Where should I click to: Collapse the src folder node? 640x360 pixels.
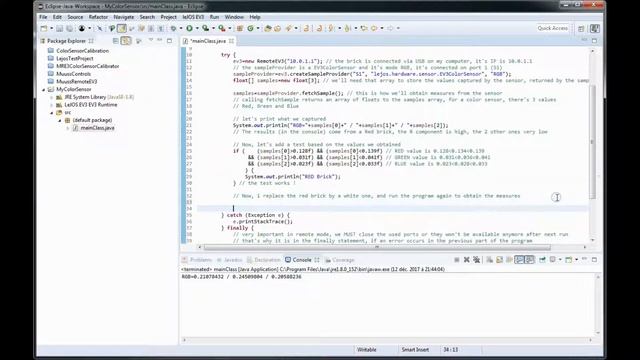coord(52,113)
